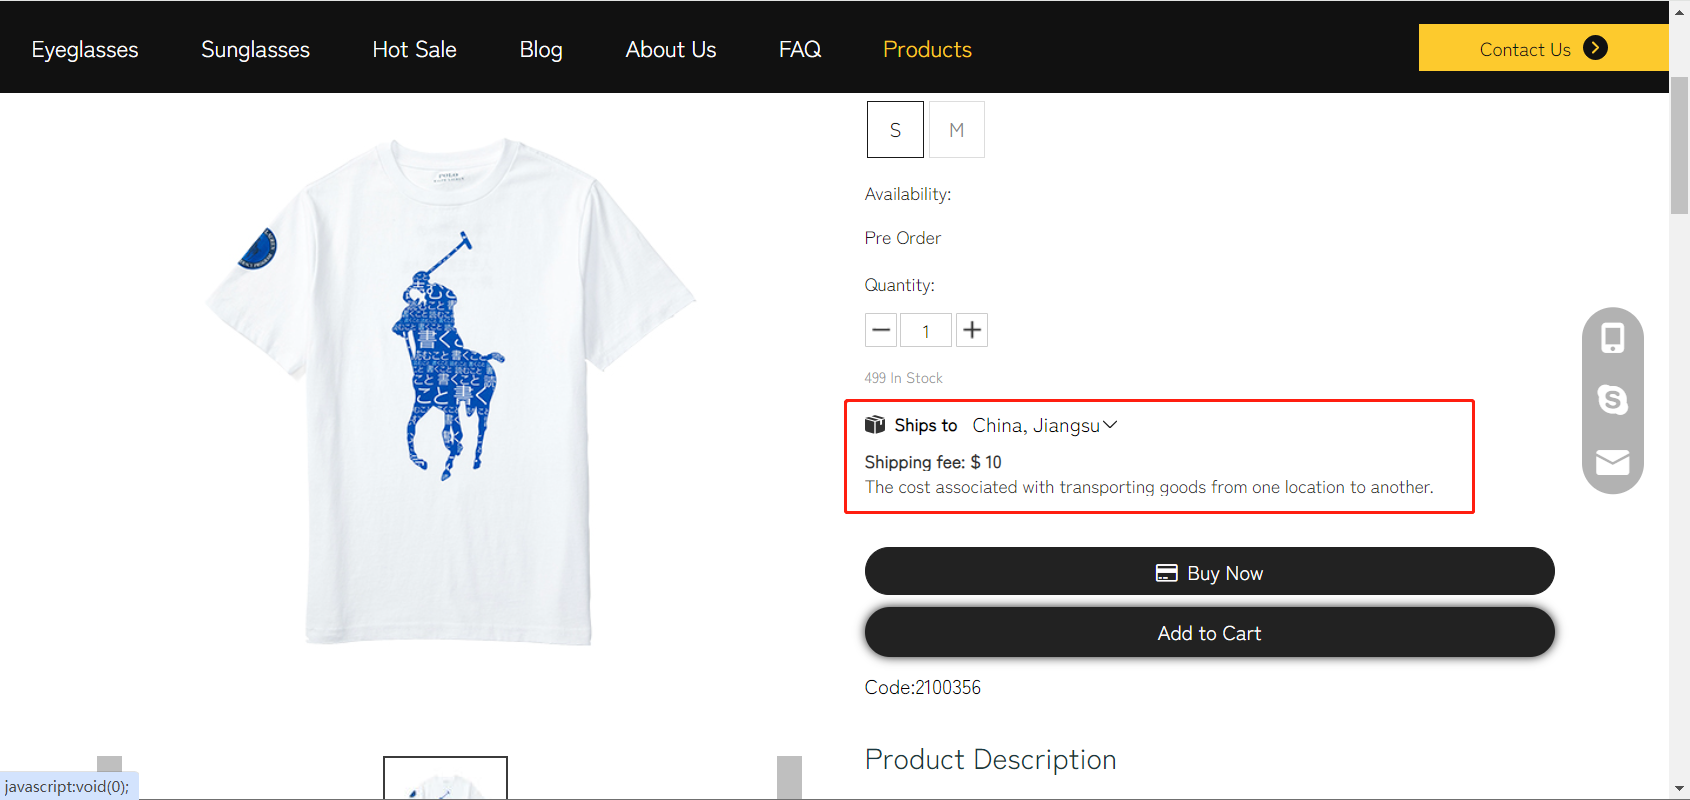Click the quantity input field

(x=926, y=330)
